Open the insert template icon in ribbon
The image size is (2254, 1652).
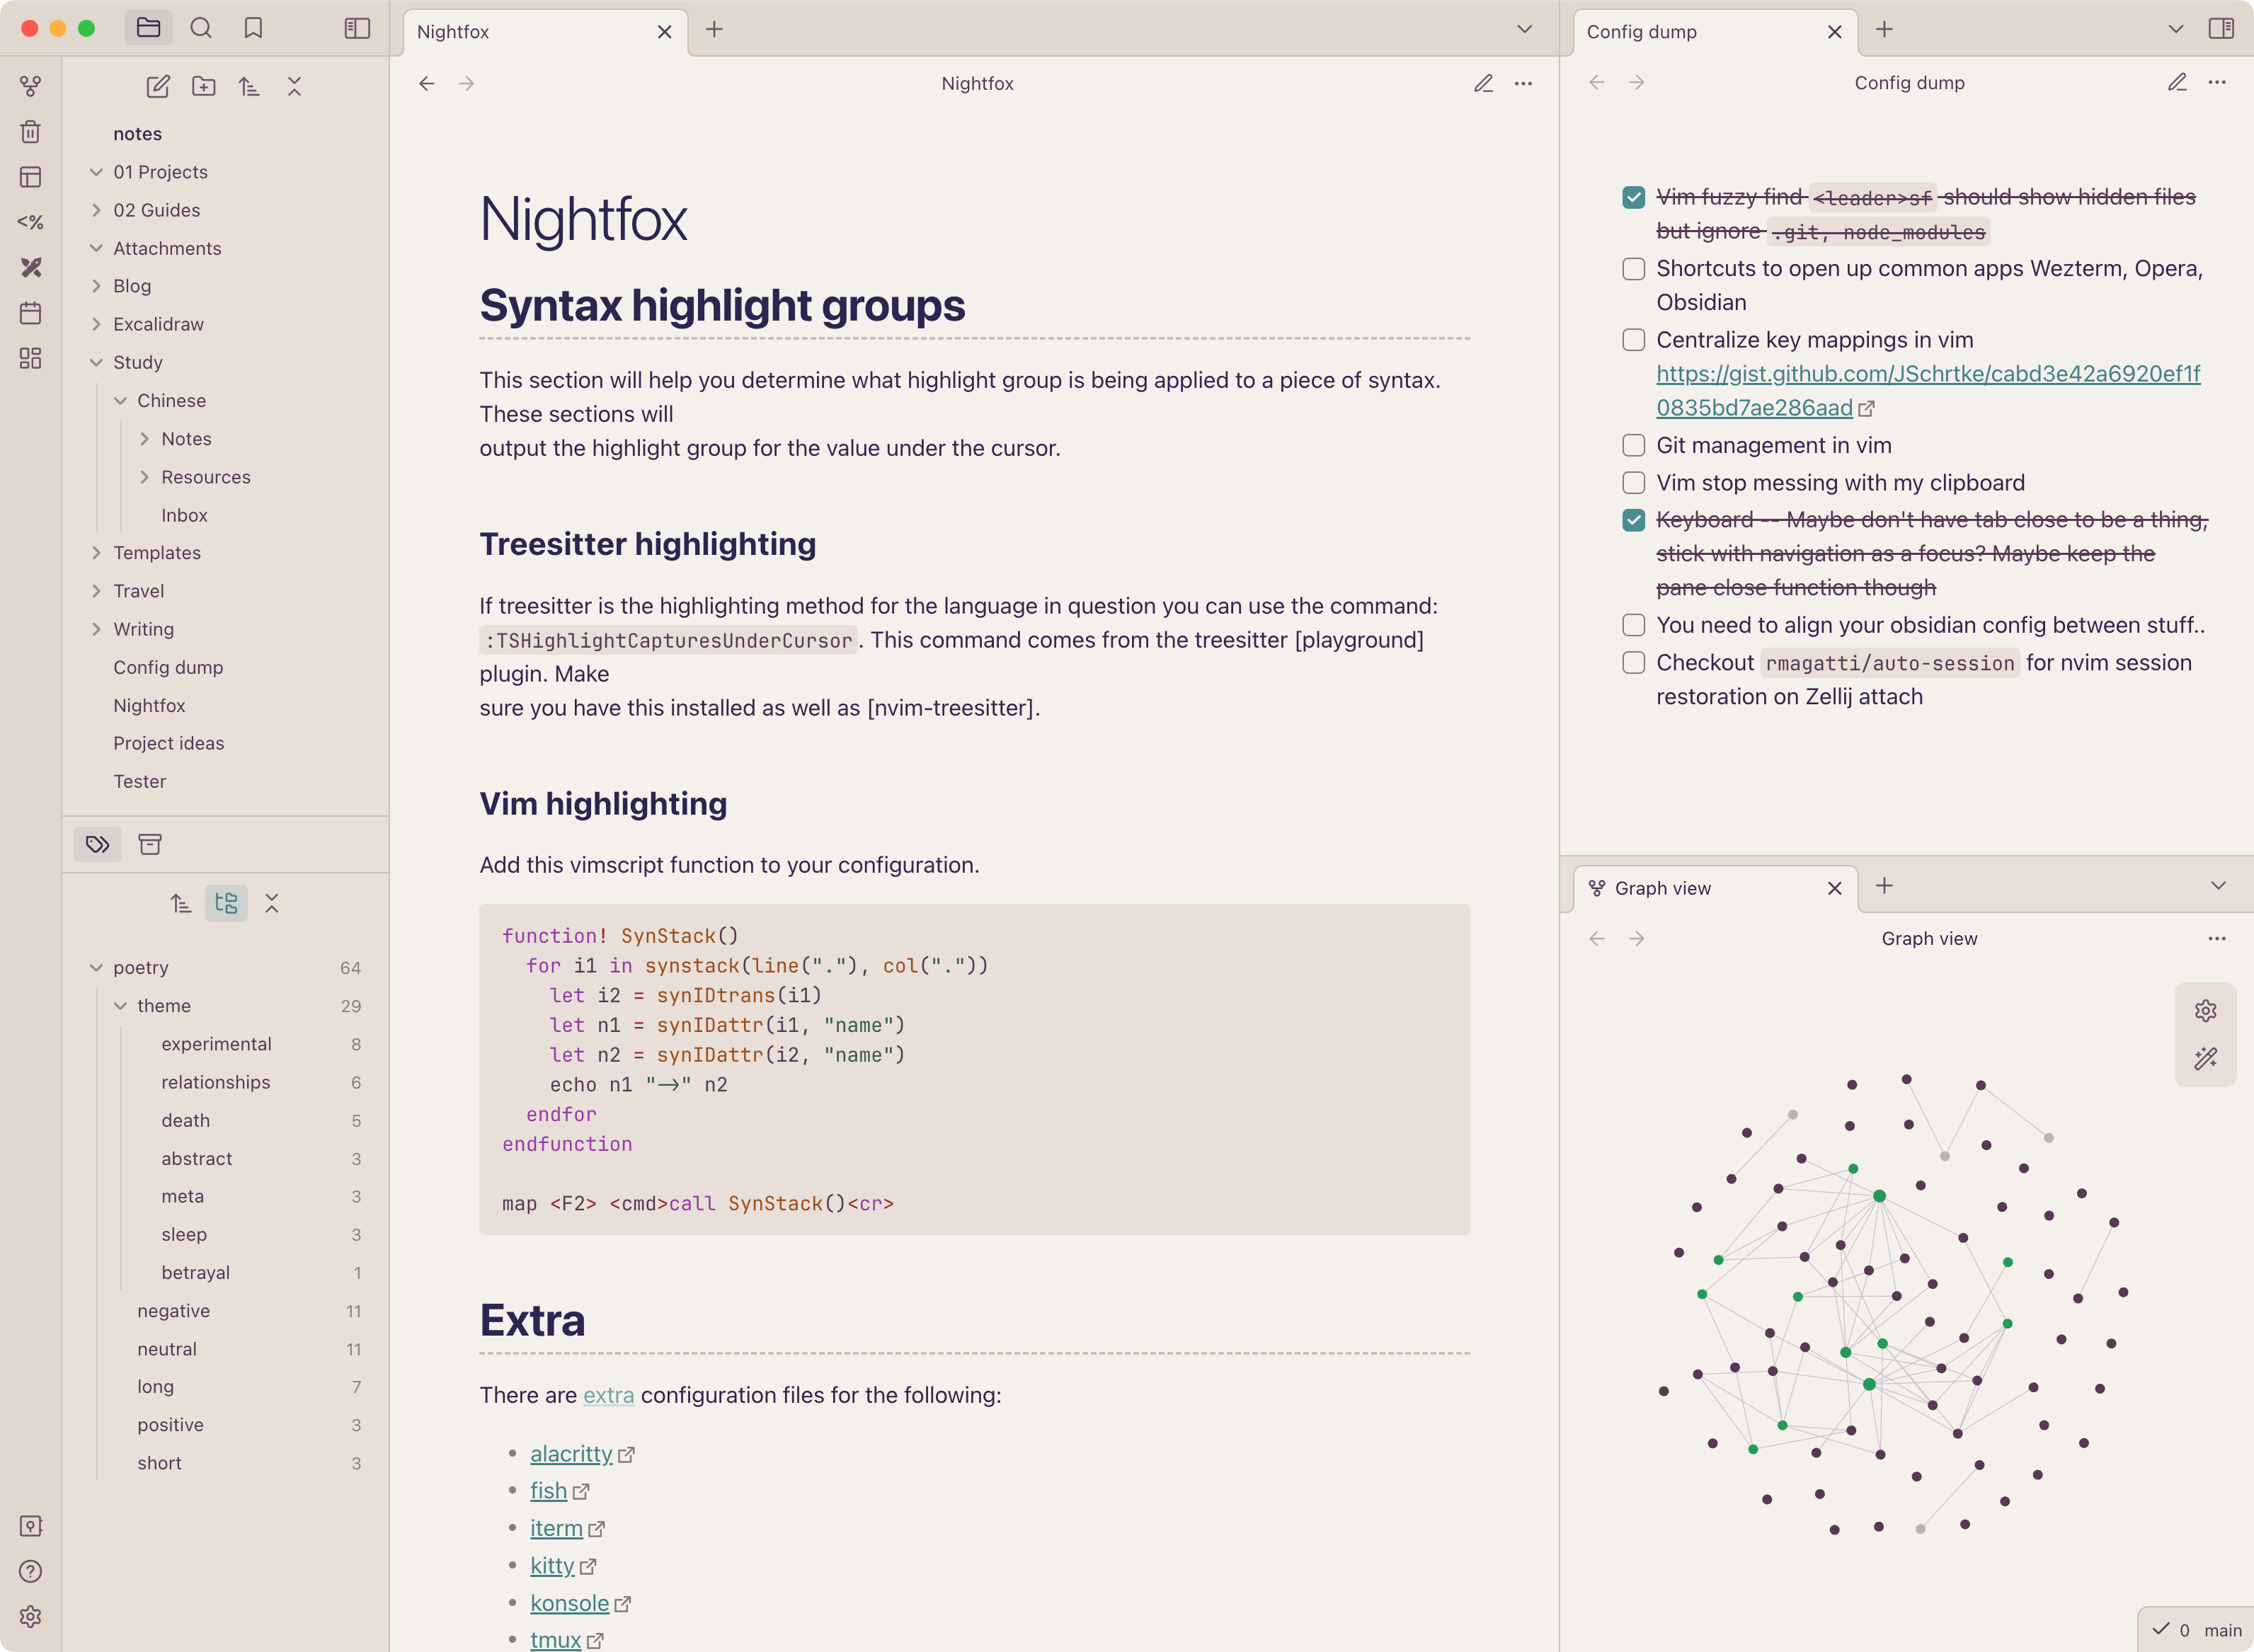31,222
